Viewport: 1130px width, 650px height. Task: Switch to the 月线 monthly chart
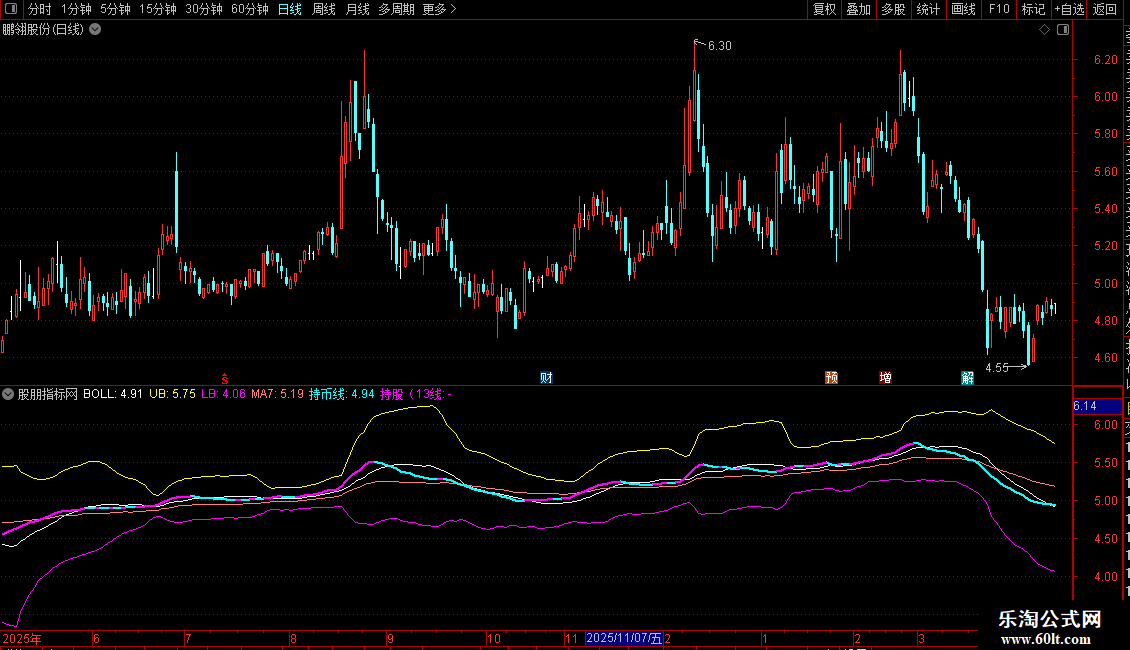click(357, 9)
